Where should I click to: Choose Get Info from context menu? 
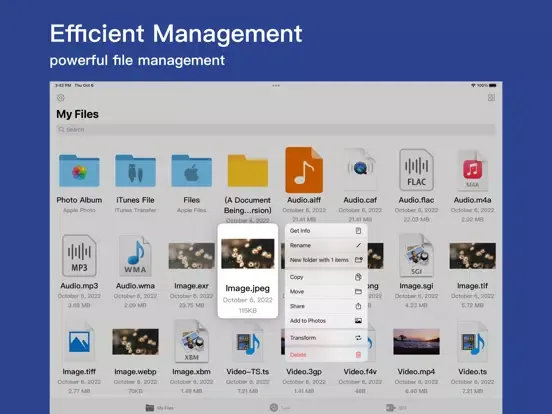[x=326, y=231]
